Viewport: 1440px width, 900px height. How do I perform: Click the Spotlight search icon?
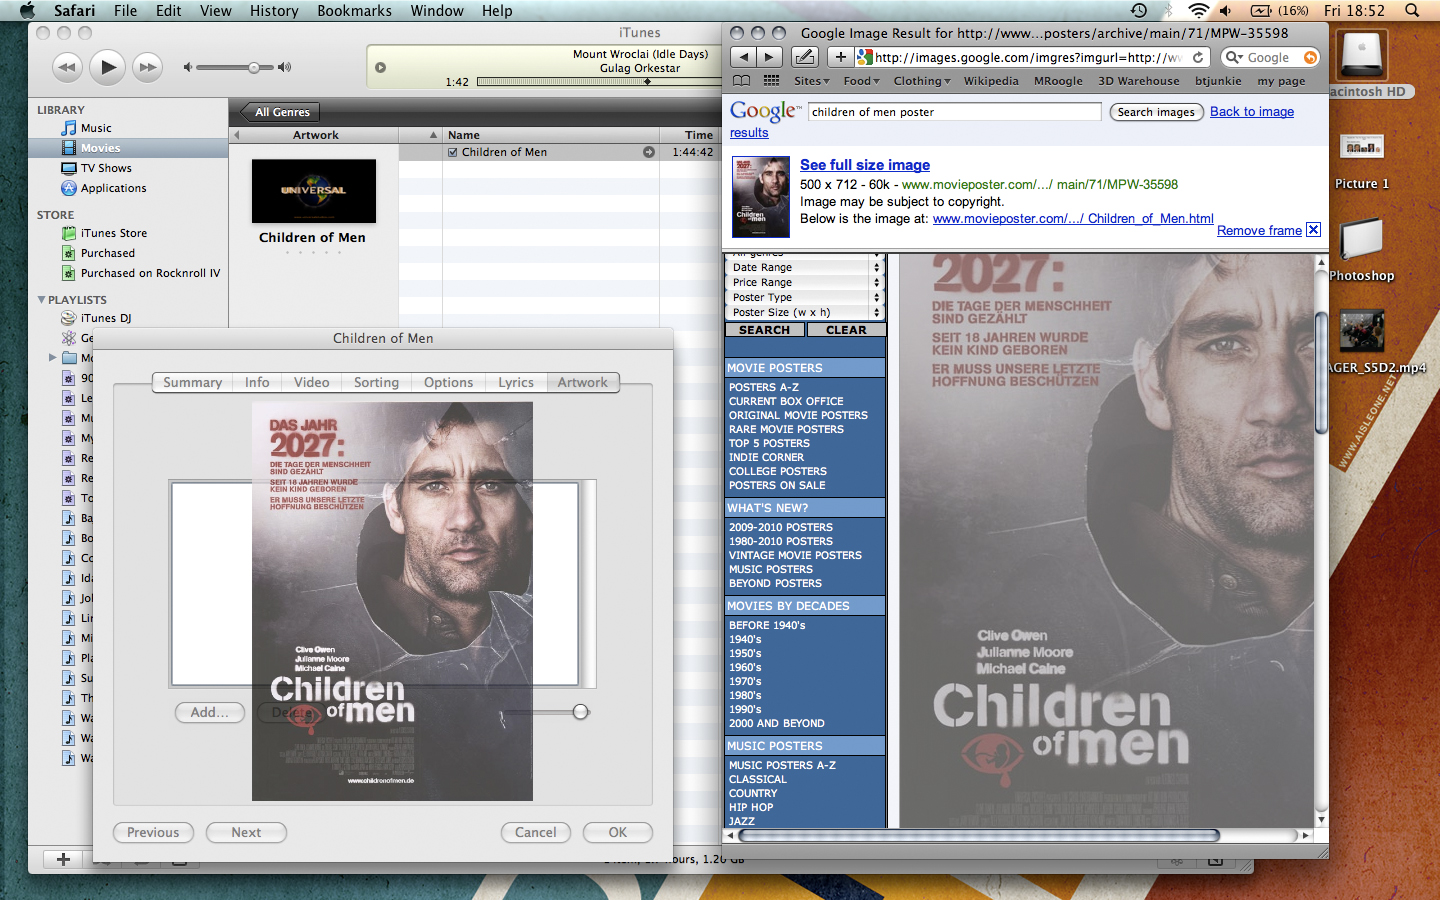click(1412, 10)
